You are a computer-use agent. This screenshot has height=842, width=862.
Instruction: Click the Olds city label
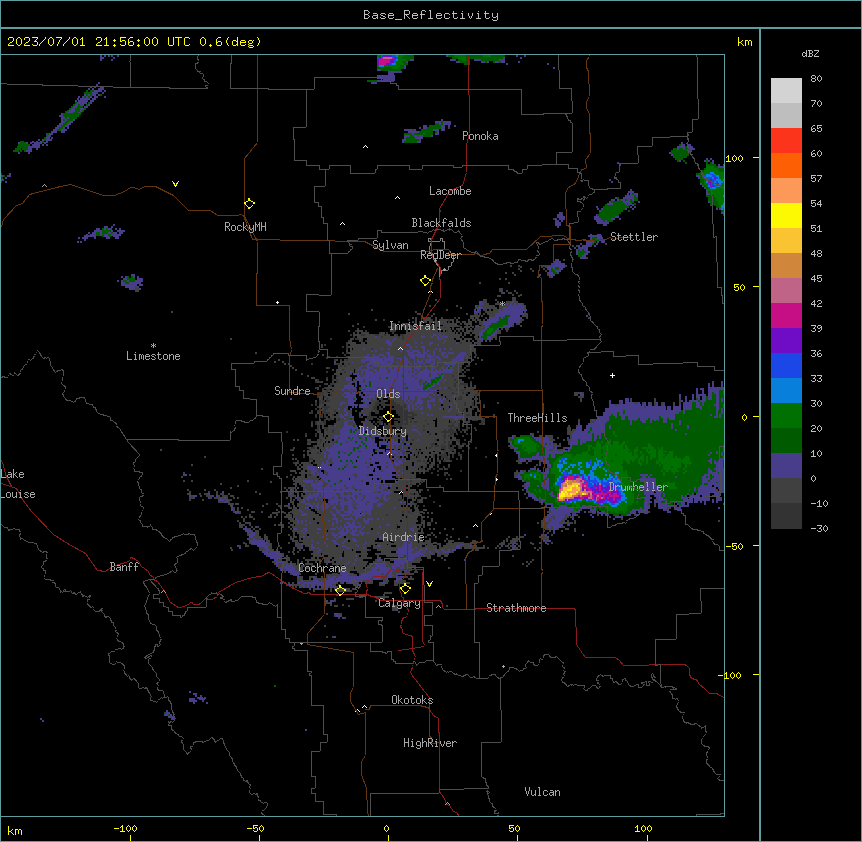click(388, 394)
